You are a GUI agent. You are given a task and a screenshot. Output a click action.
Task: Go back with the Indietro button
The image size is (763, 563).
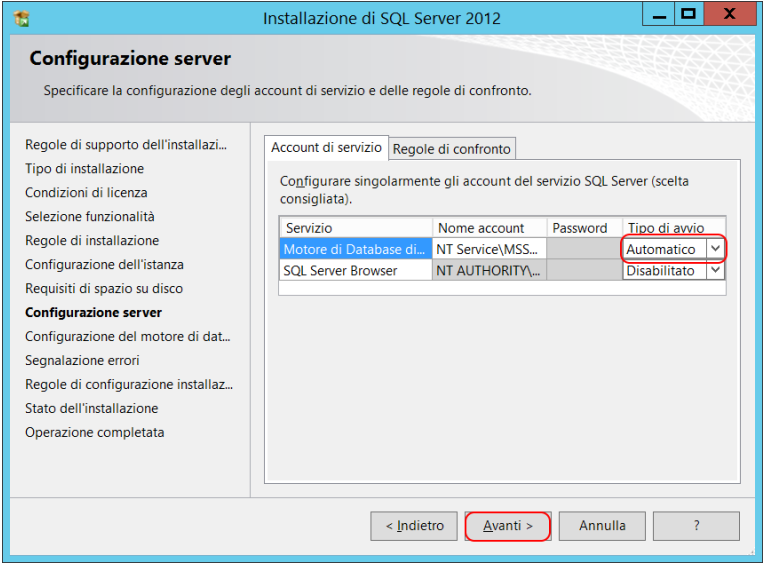coord(414,526)
